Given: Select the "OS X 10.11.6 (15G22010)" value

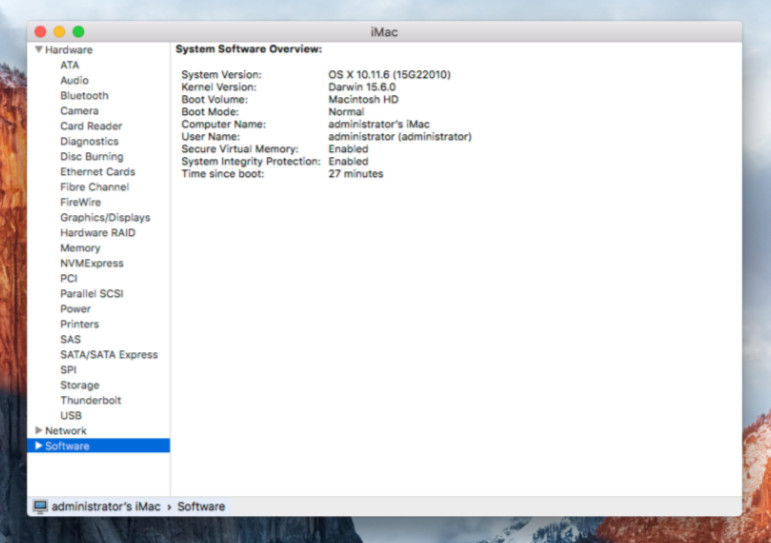Looking at the screenshot, I should [x=389, y=75].
